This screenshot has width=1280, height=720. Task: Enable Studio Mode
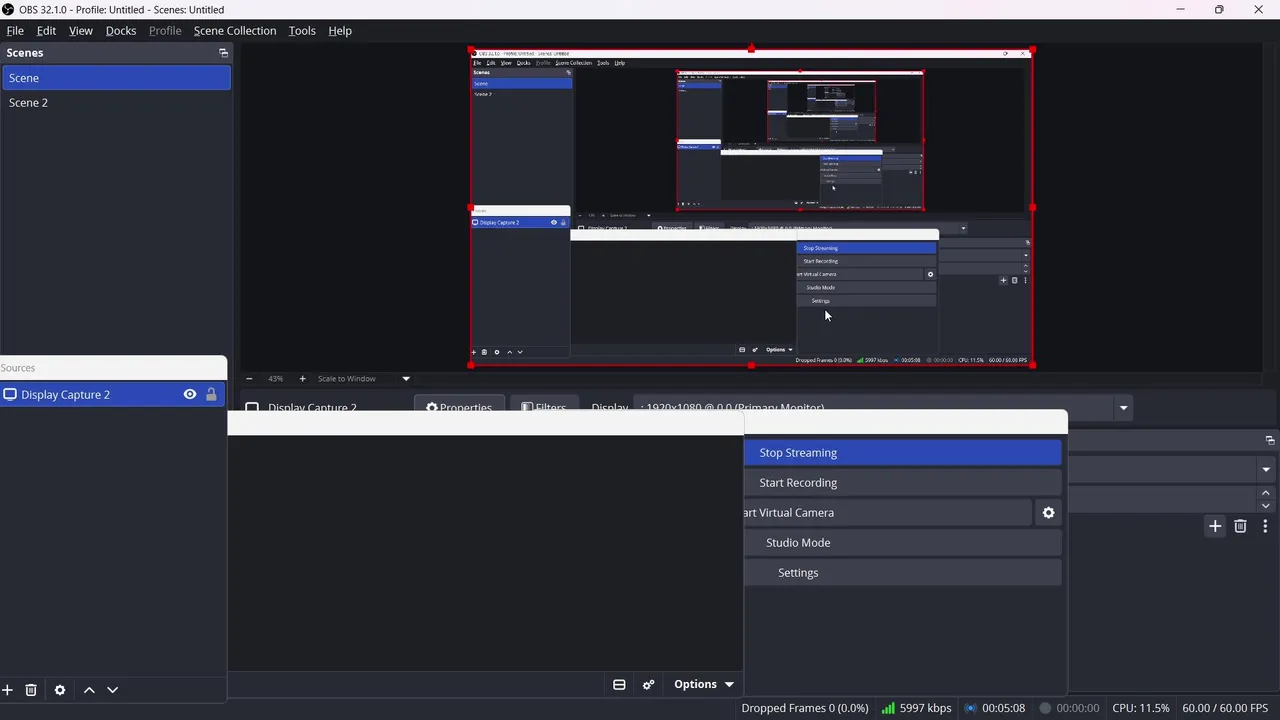tap(902, 543)
